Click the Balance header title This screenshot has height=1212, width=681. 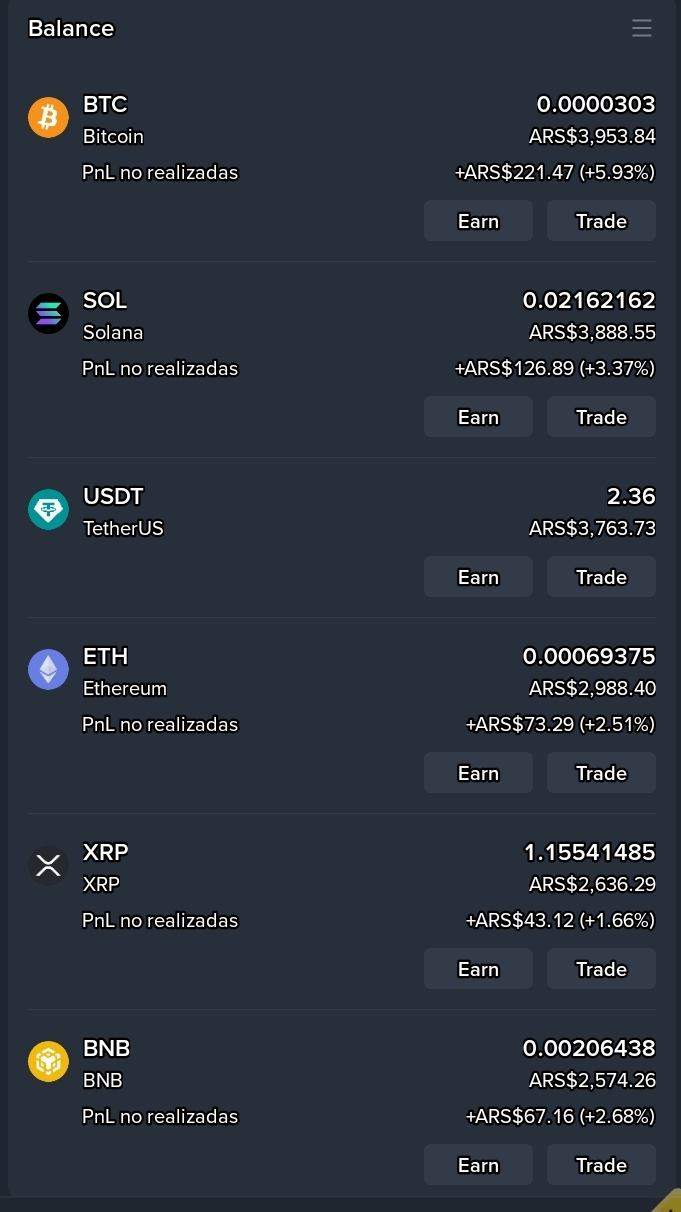71,28
